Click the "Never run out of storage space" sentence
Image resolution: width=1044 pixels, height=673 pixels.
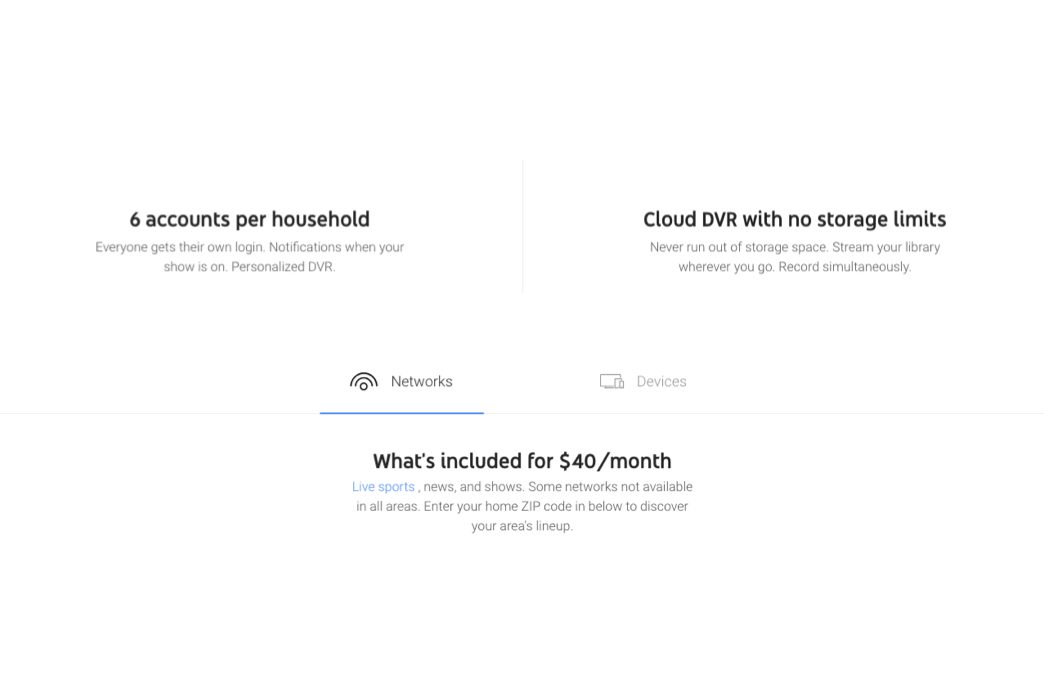click(x=738, y=247)
